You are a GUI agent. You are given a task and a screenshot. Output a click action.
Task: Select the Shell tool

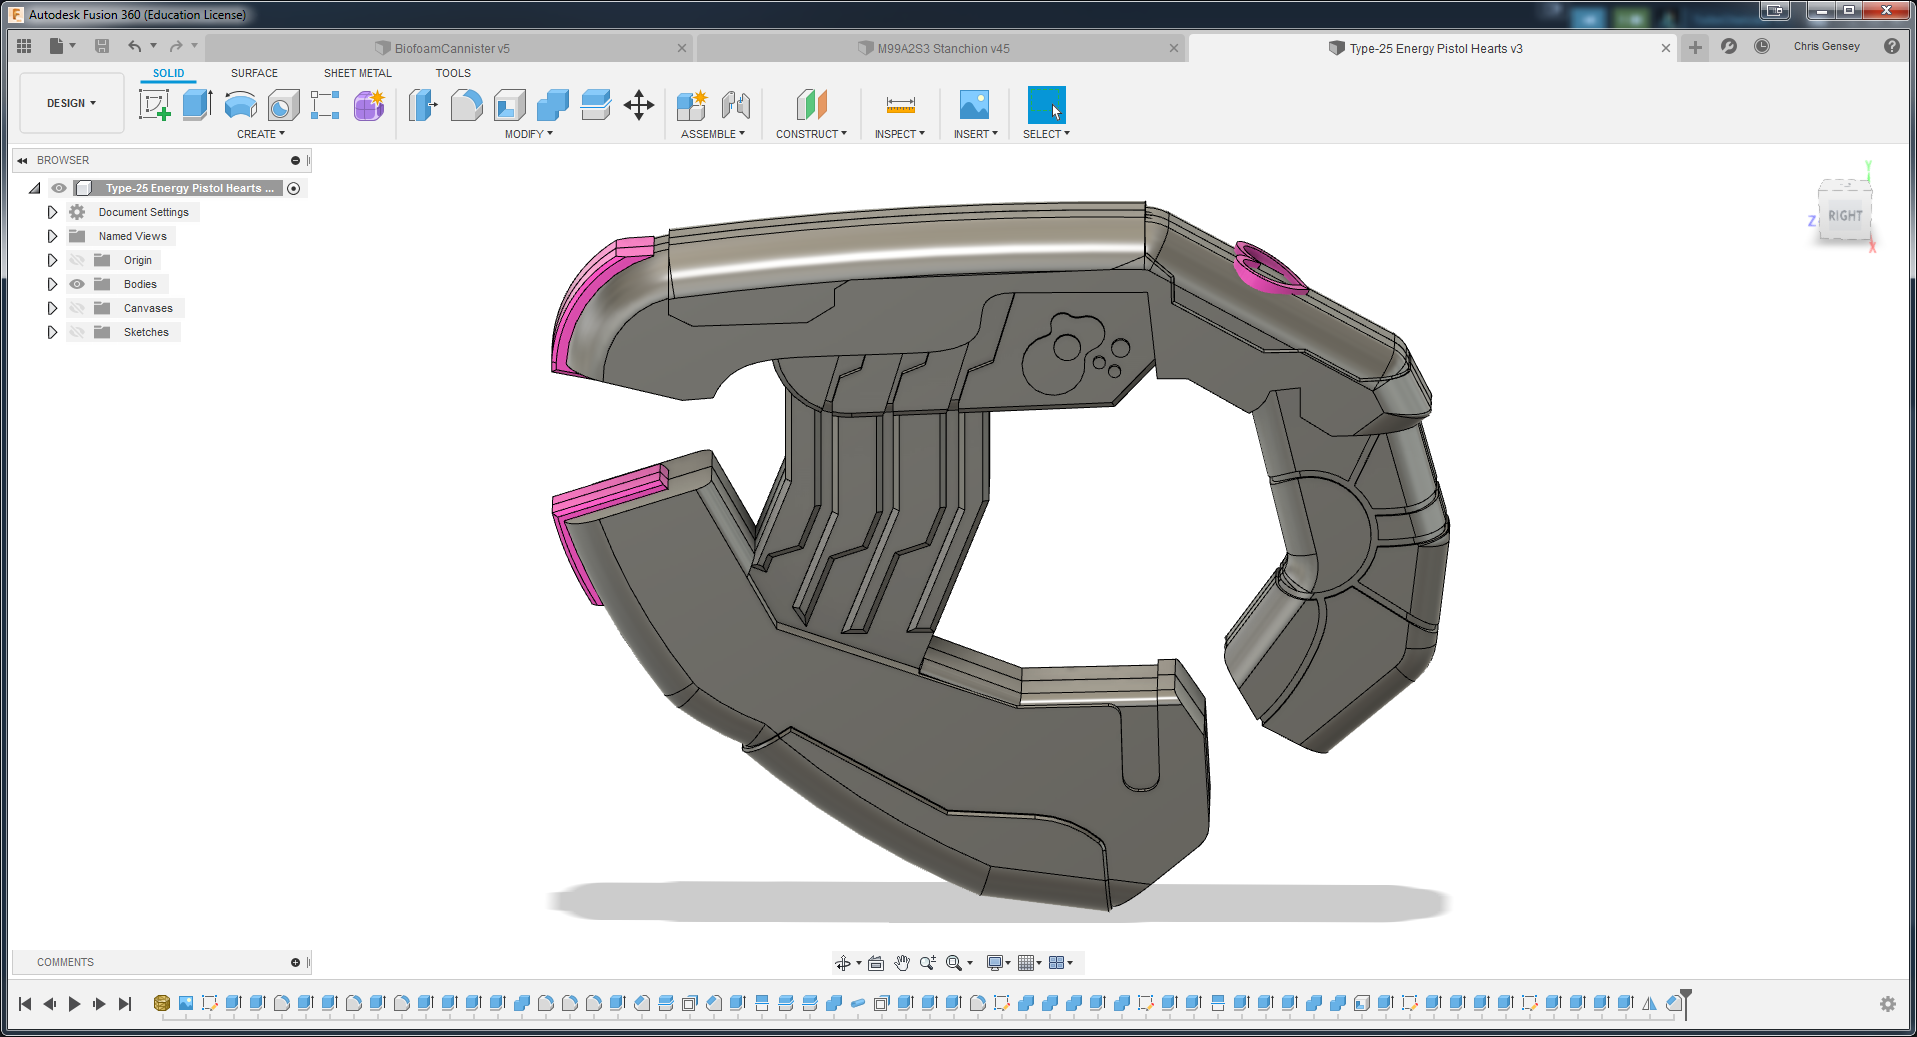pyautogui.click(x=509, y=105)
